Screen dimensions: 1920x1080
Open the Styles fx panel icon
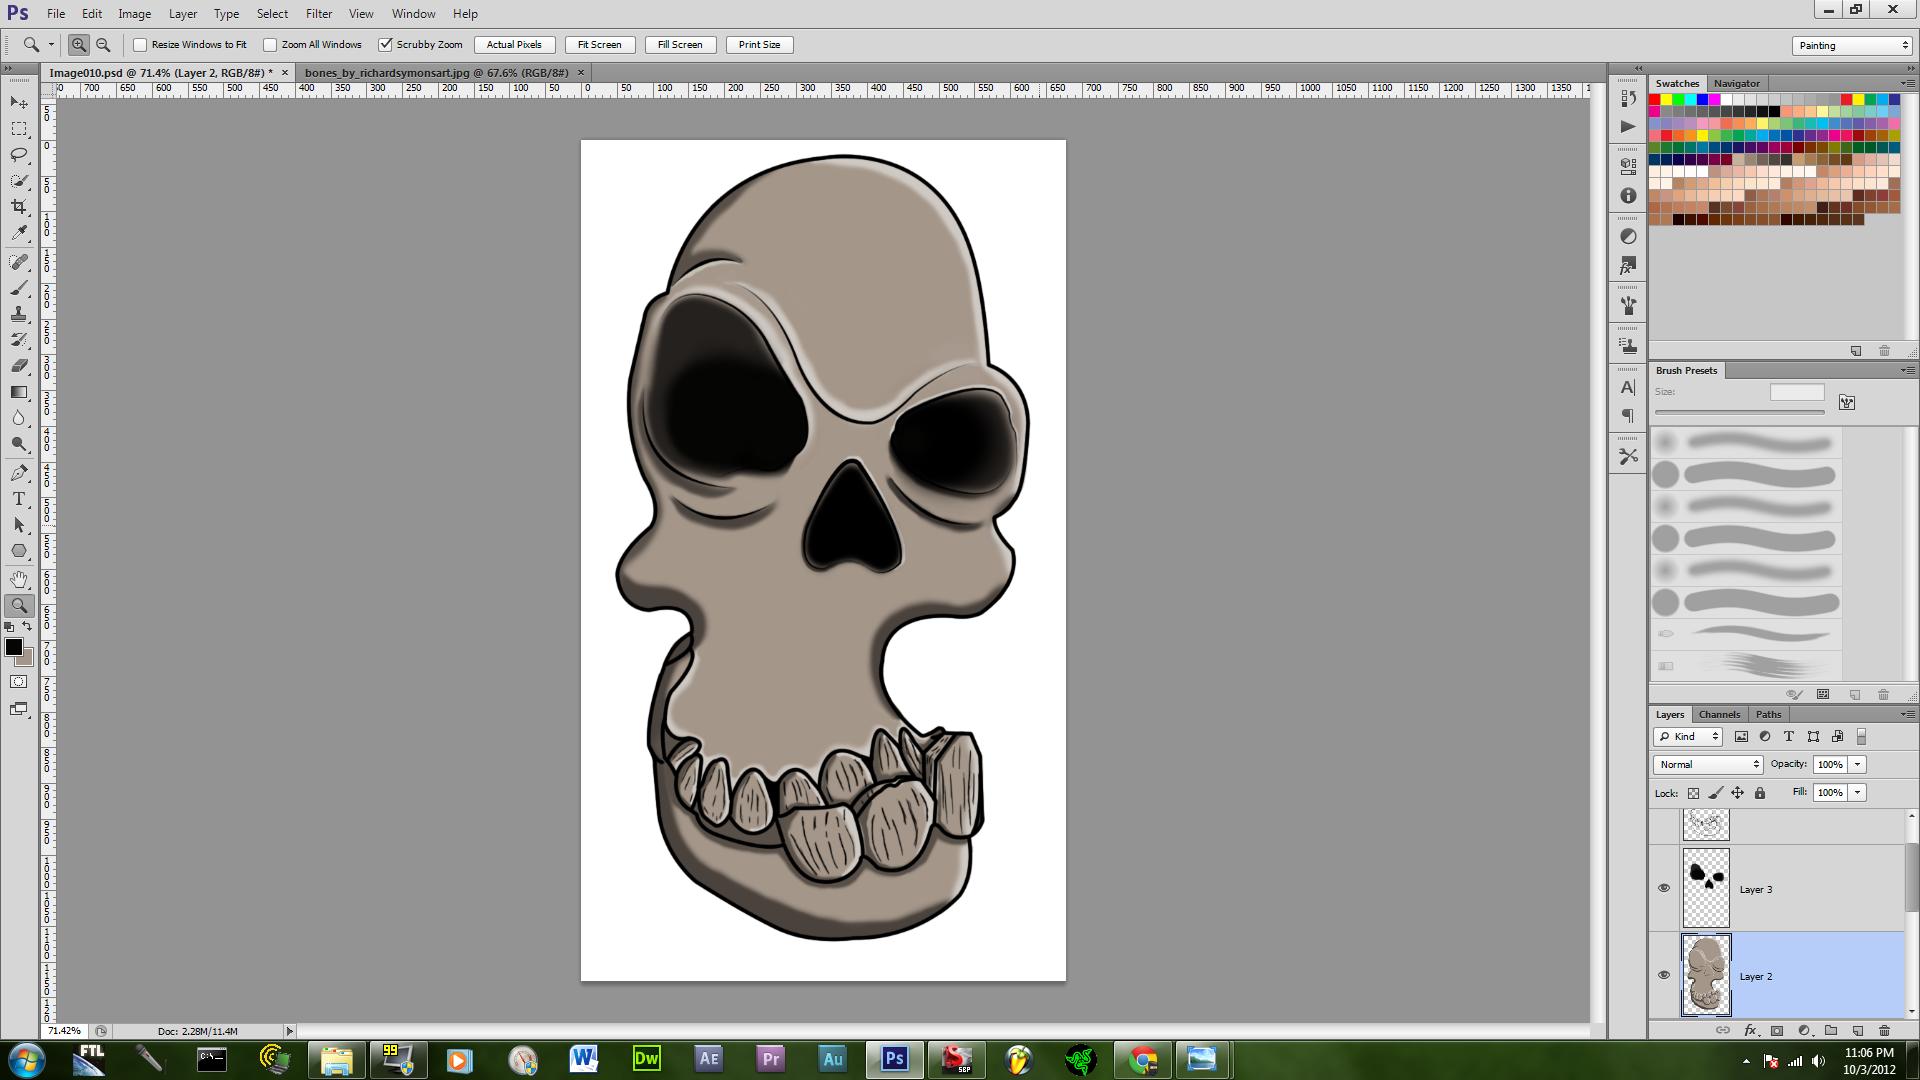1628,266
